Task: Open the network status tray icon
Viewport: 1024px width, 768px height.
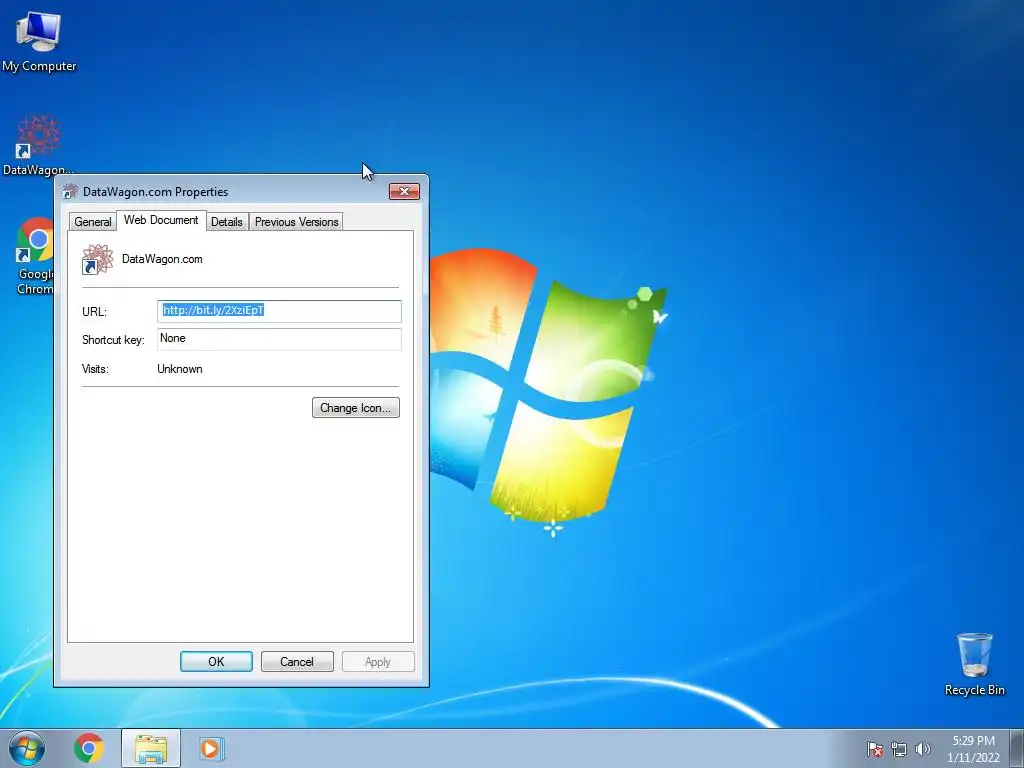Action: 899,749
